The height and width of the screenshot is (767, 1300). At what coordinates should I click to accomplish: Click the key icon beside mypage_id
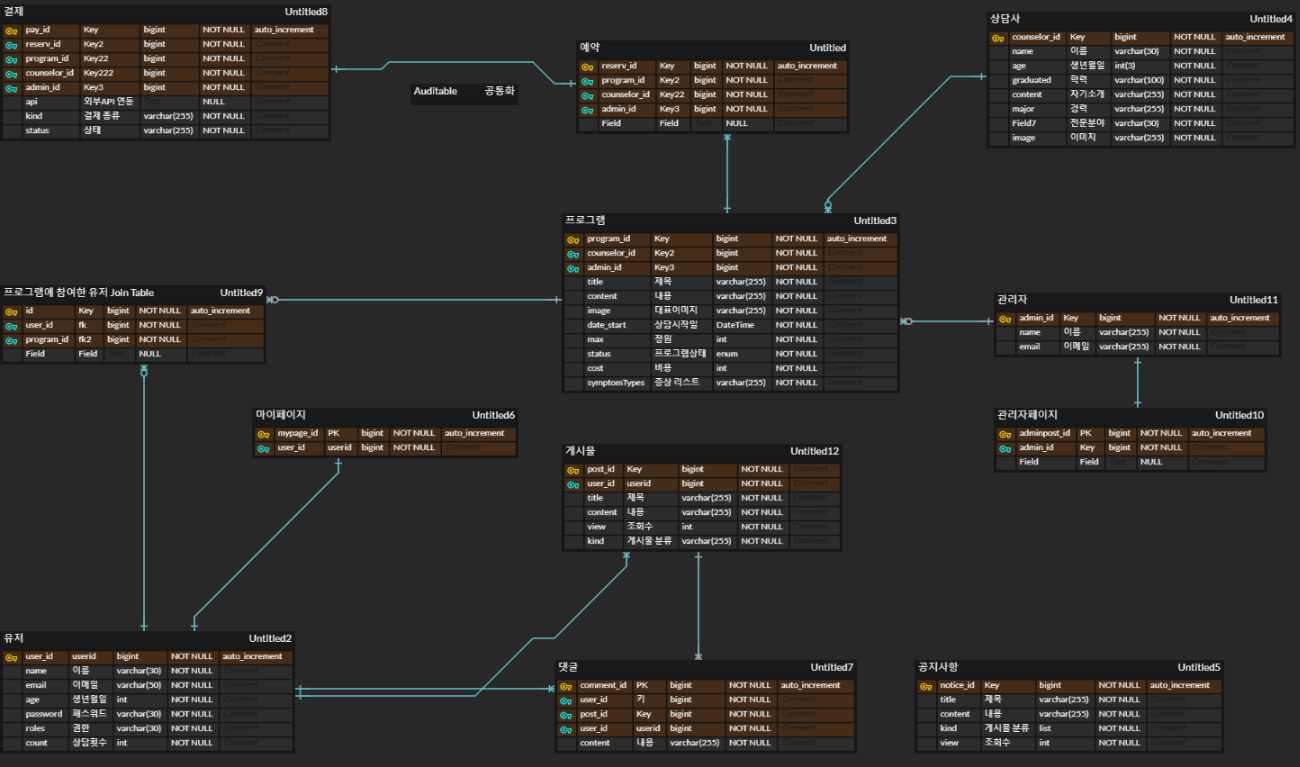click(x=263, y=434)
